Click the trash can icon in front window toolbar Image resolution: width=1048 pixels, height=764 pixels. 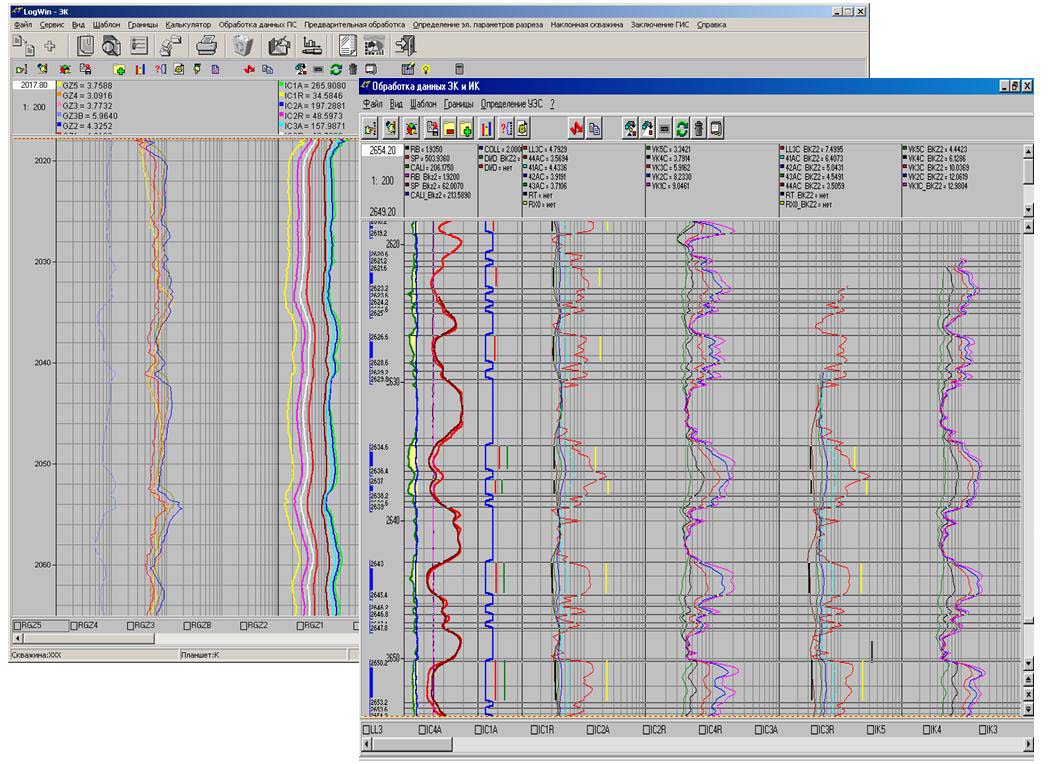[699, 127]
